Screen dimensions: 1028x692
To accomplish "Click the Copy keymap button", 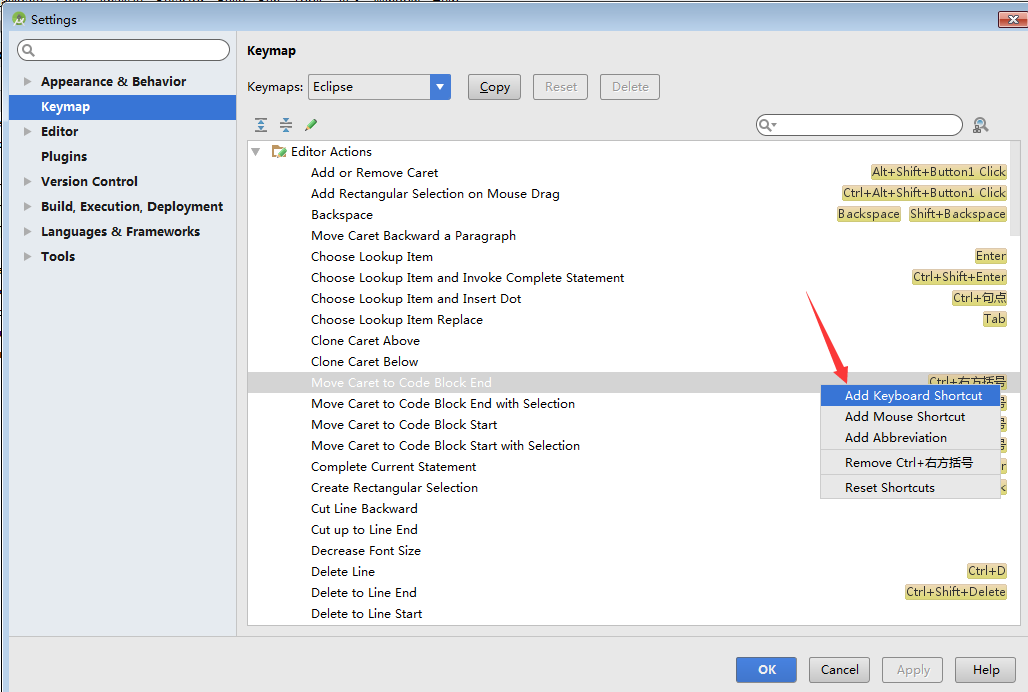I will coord(494,86).
